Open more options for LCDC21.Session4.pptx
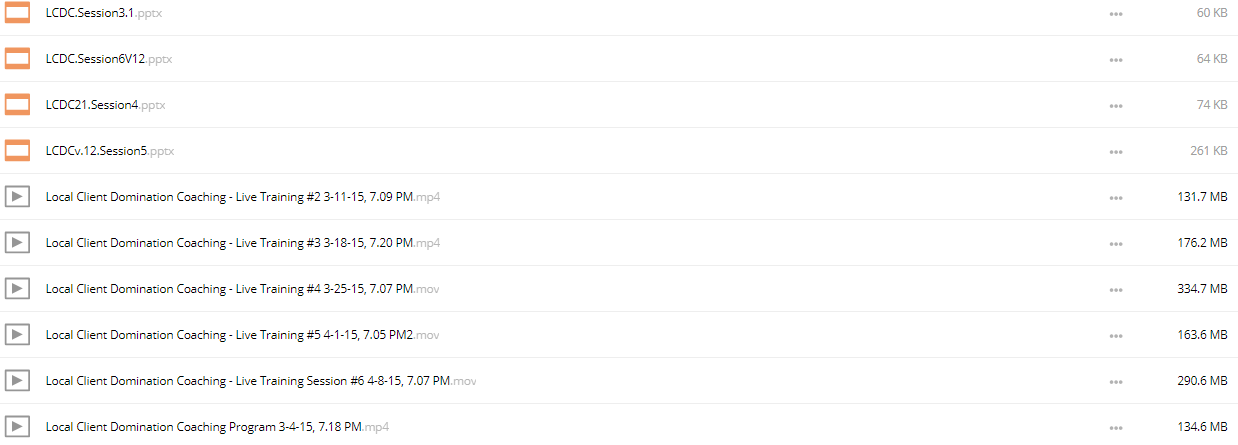Screen dimensions: 1238x445 [x=1115, y=106]
